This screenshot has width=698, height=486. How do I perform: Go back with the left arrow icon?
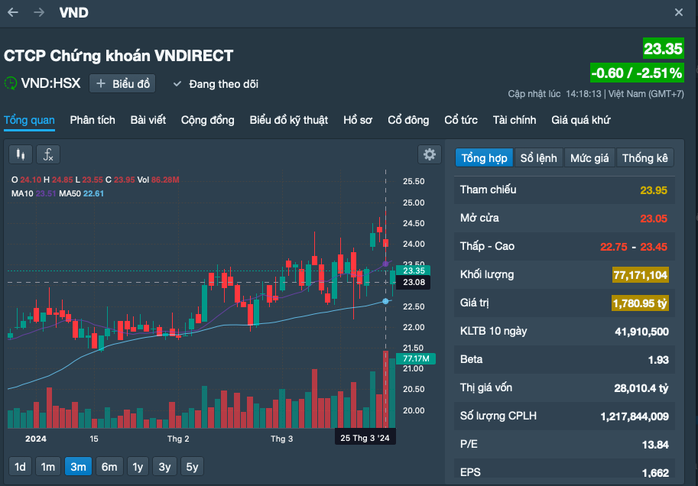12,12
